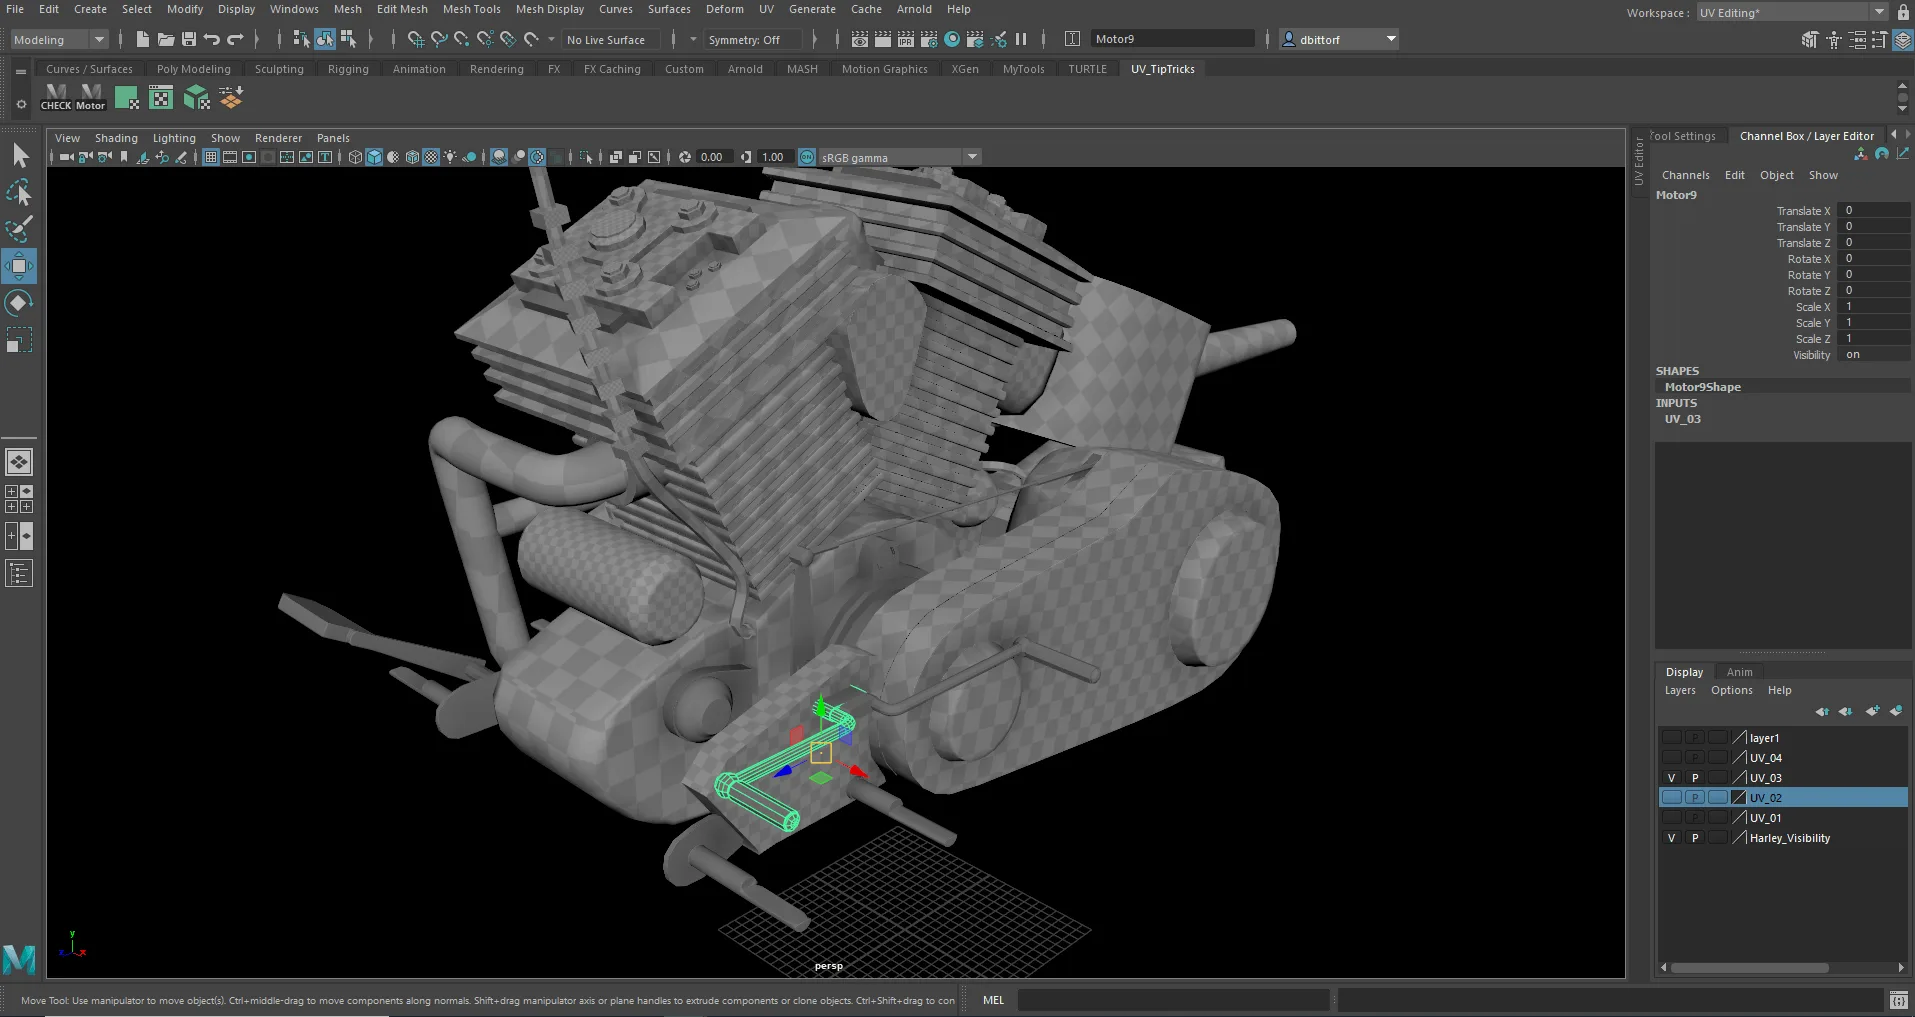The width and height of the screenshot is (1915, 1017).
Task: Click the CHECK shelf button
Action: (56, 97)
